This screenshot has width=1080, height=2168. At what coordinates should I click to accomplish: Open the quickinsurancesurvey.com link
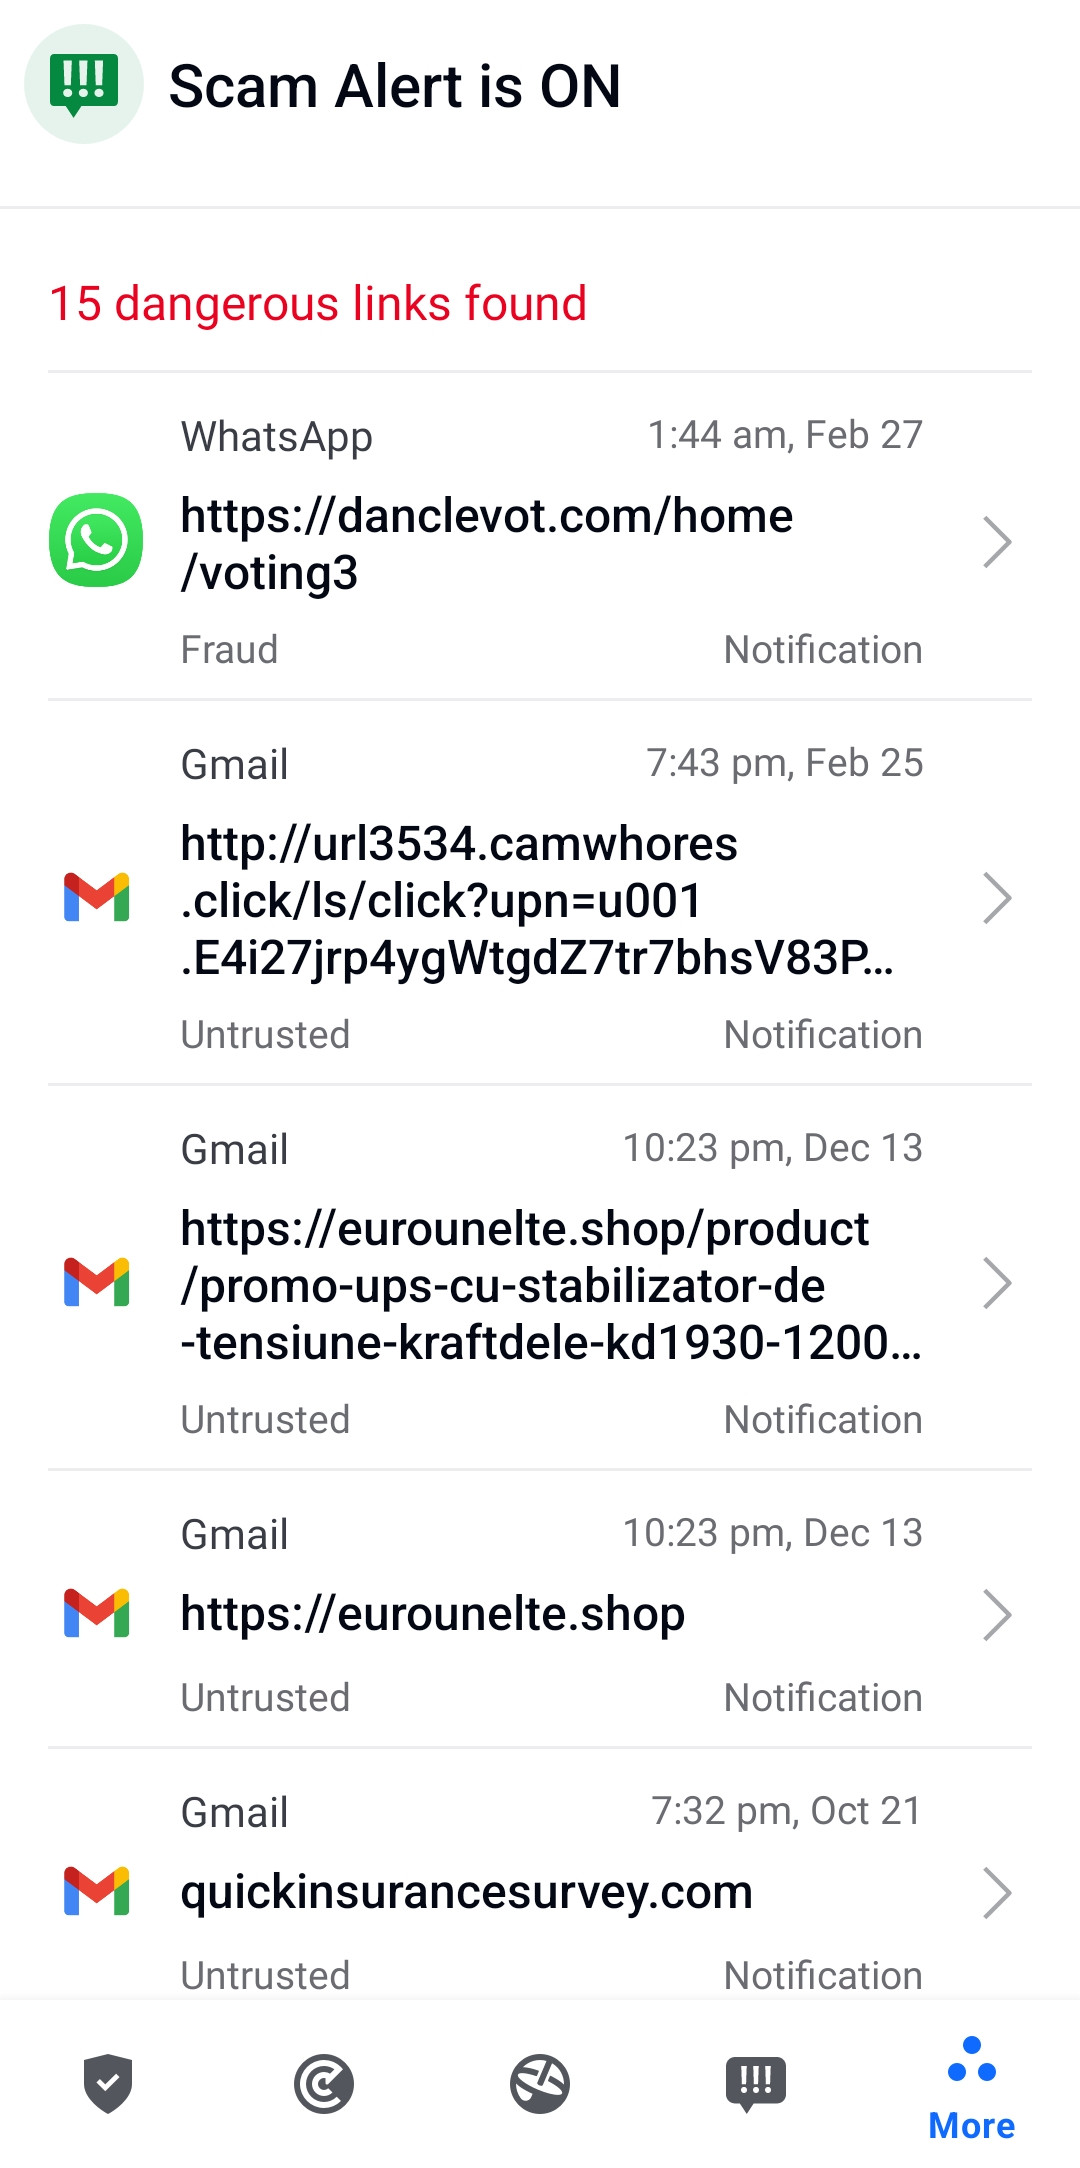467,1892
